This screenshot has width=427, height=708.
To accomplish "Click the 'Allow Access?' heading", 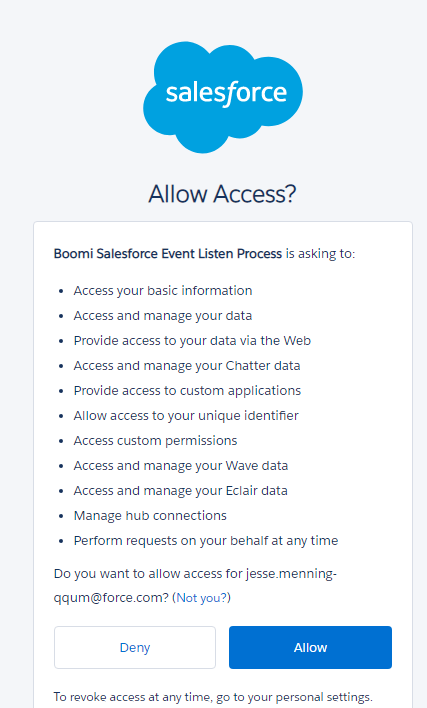I will click(x=222, y=194).
